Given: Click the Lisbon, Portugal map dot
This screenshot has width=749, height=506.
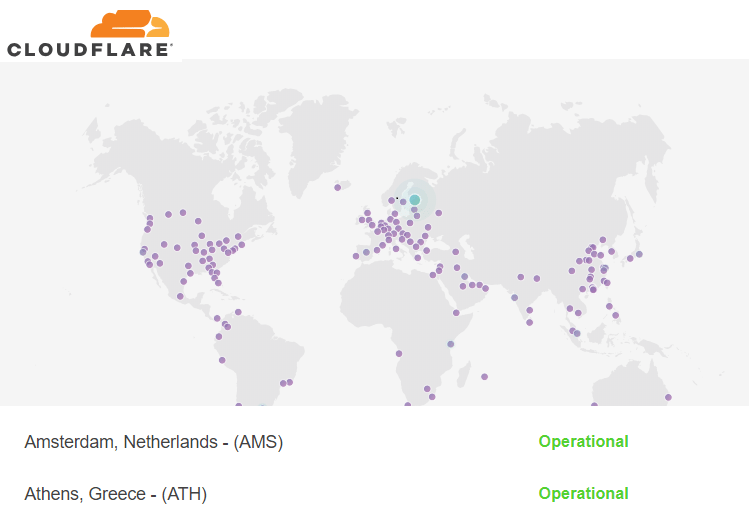Looking at the screenshot, I should click(x=356, y=256).
